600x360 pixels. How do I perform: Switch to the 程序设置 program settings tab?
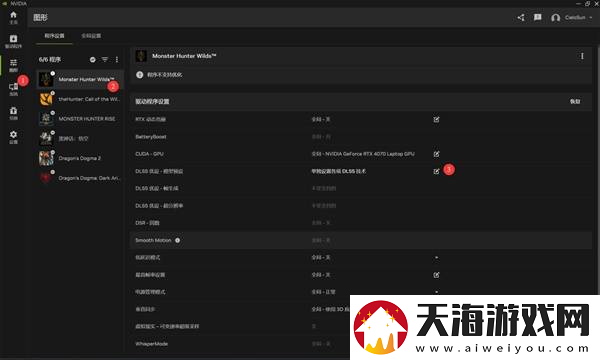54,36
